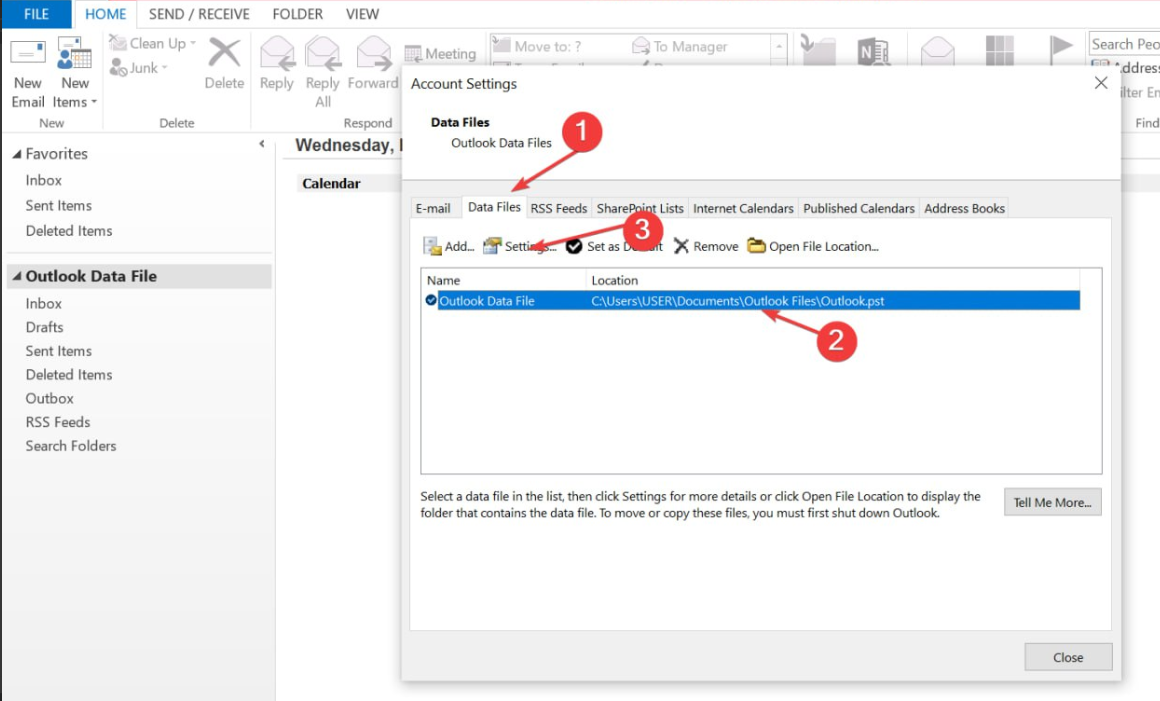This screenshot has width=1160, height=701.
Task: Click the Calendar header in To-Do pane
Action: tap(331, 183)
